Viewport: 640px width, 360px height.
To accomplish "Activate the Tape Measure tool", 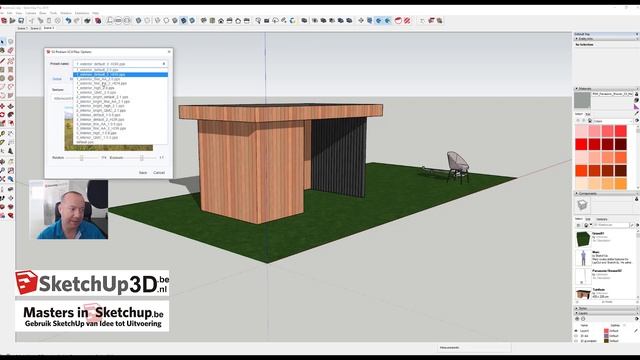I will point(2,133).
